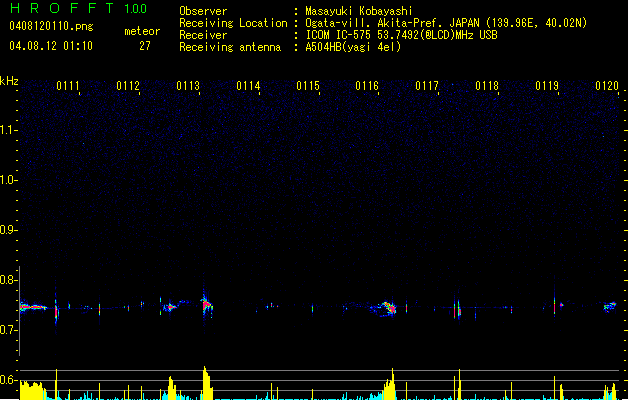Screen dimensions: 629x400
Task: Click the 1.1 frequency axis label
Action: 8,130
